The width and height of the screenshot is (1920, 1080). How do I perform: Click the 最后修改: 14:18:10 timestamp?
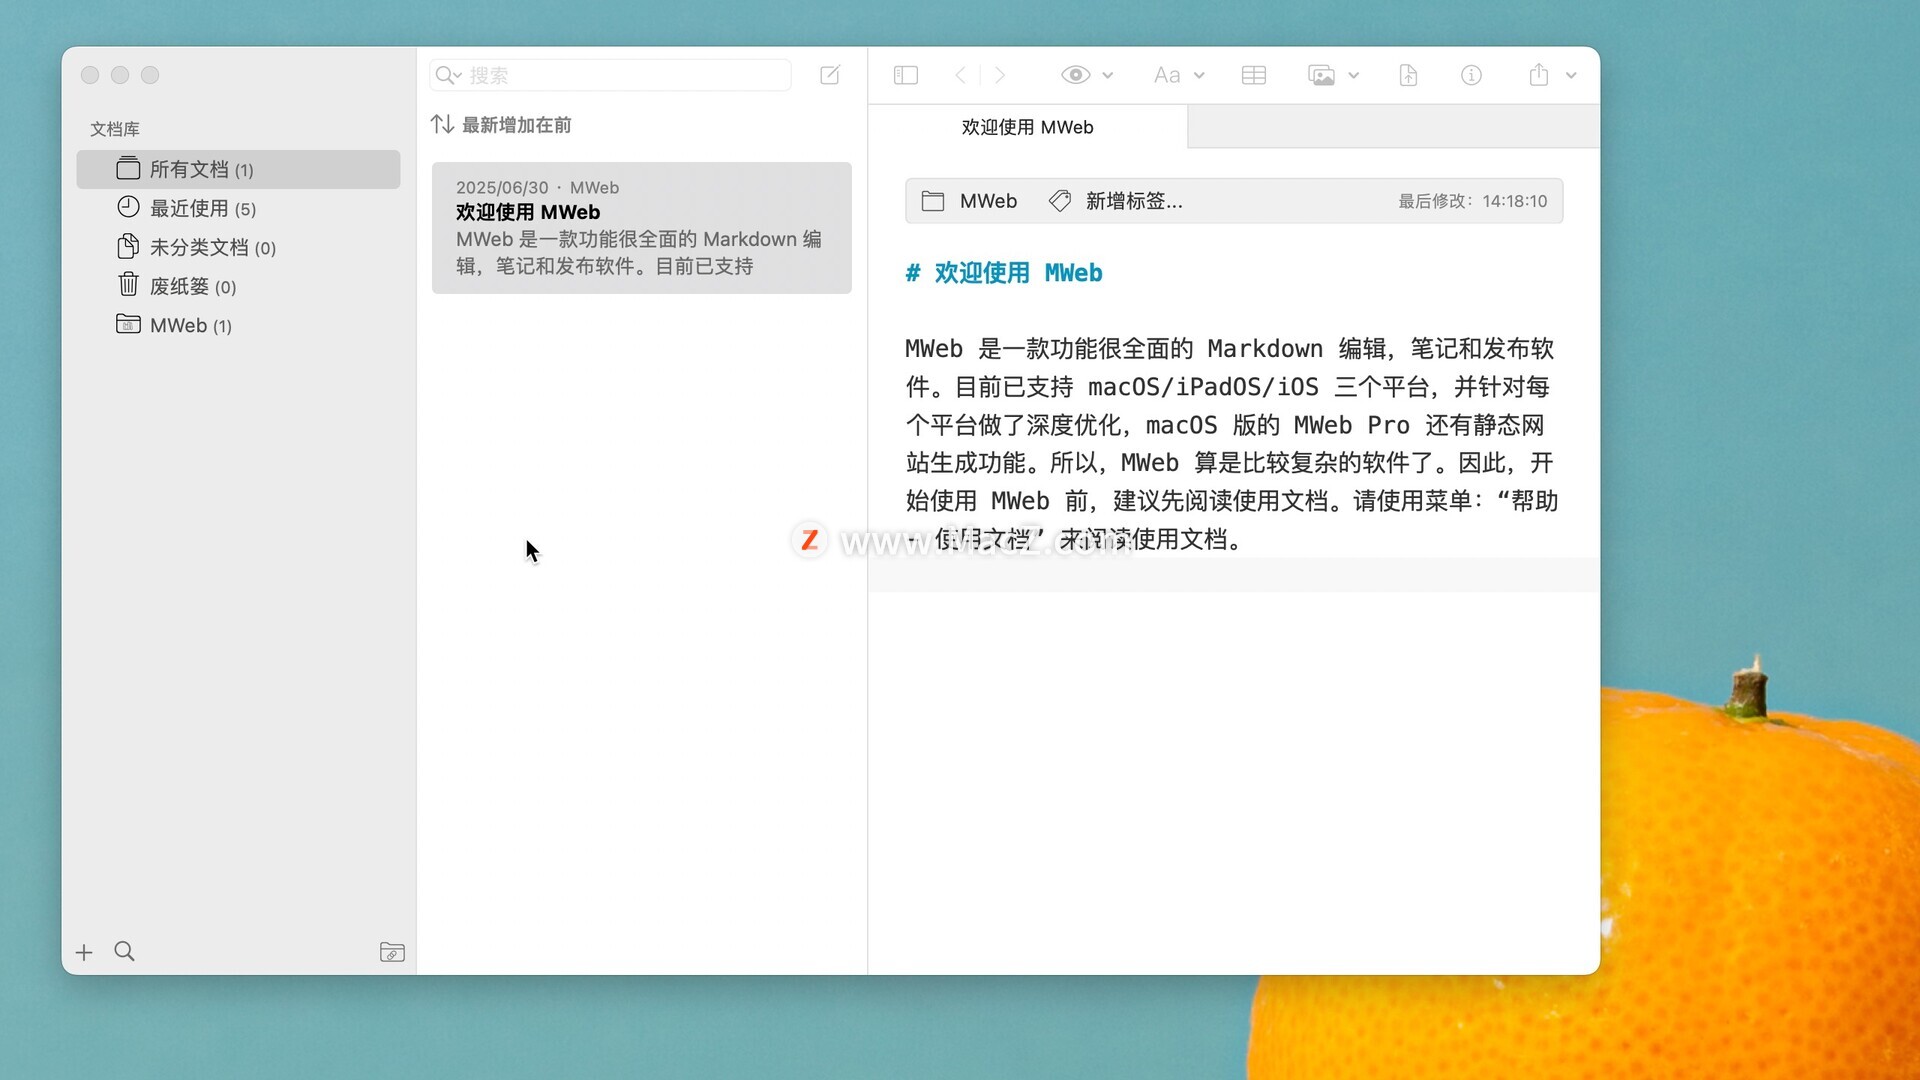coord(1472,201)
